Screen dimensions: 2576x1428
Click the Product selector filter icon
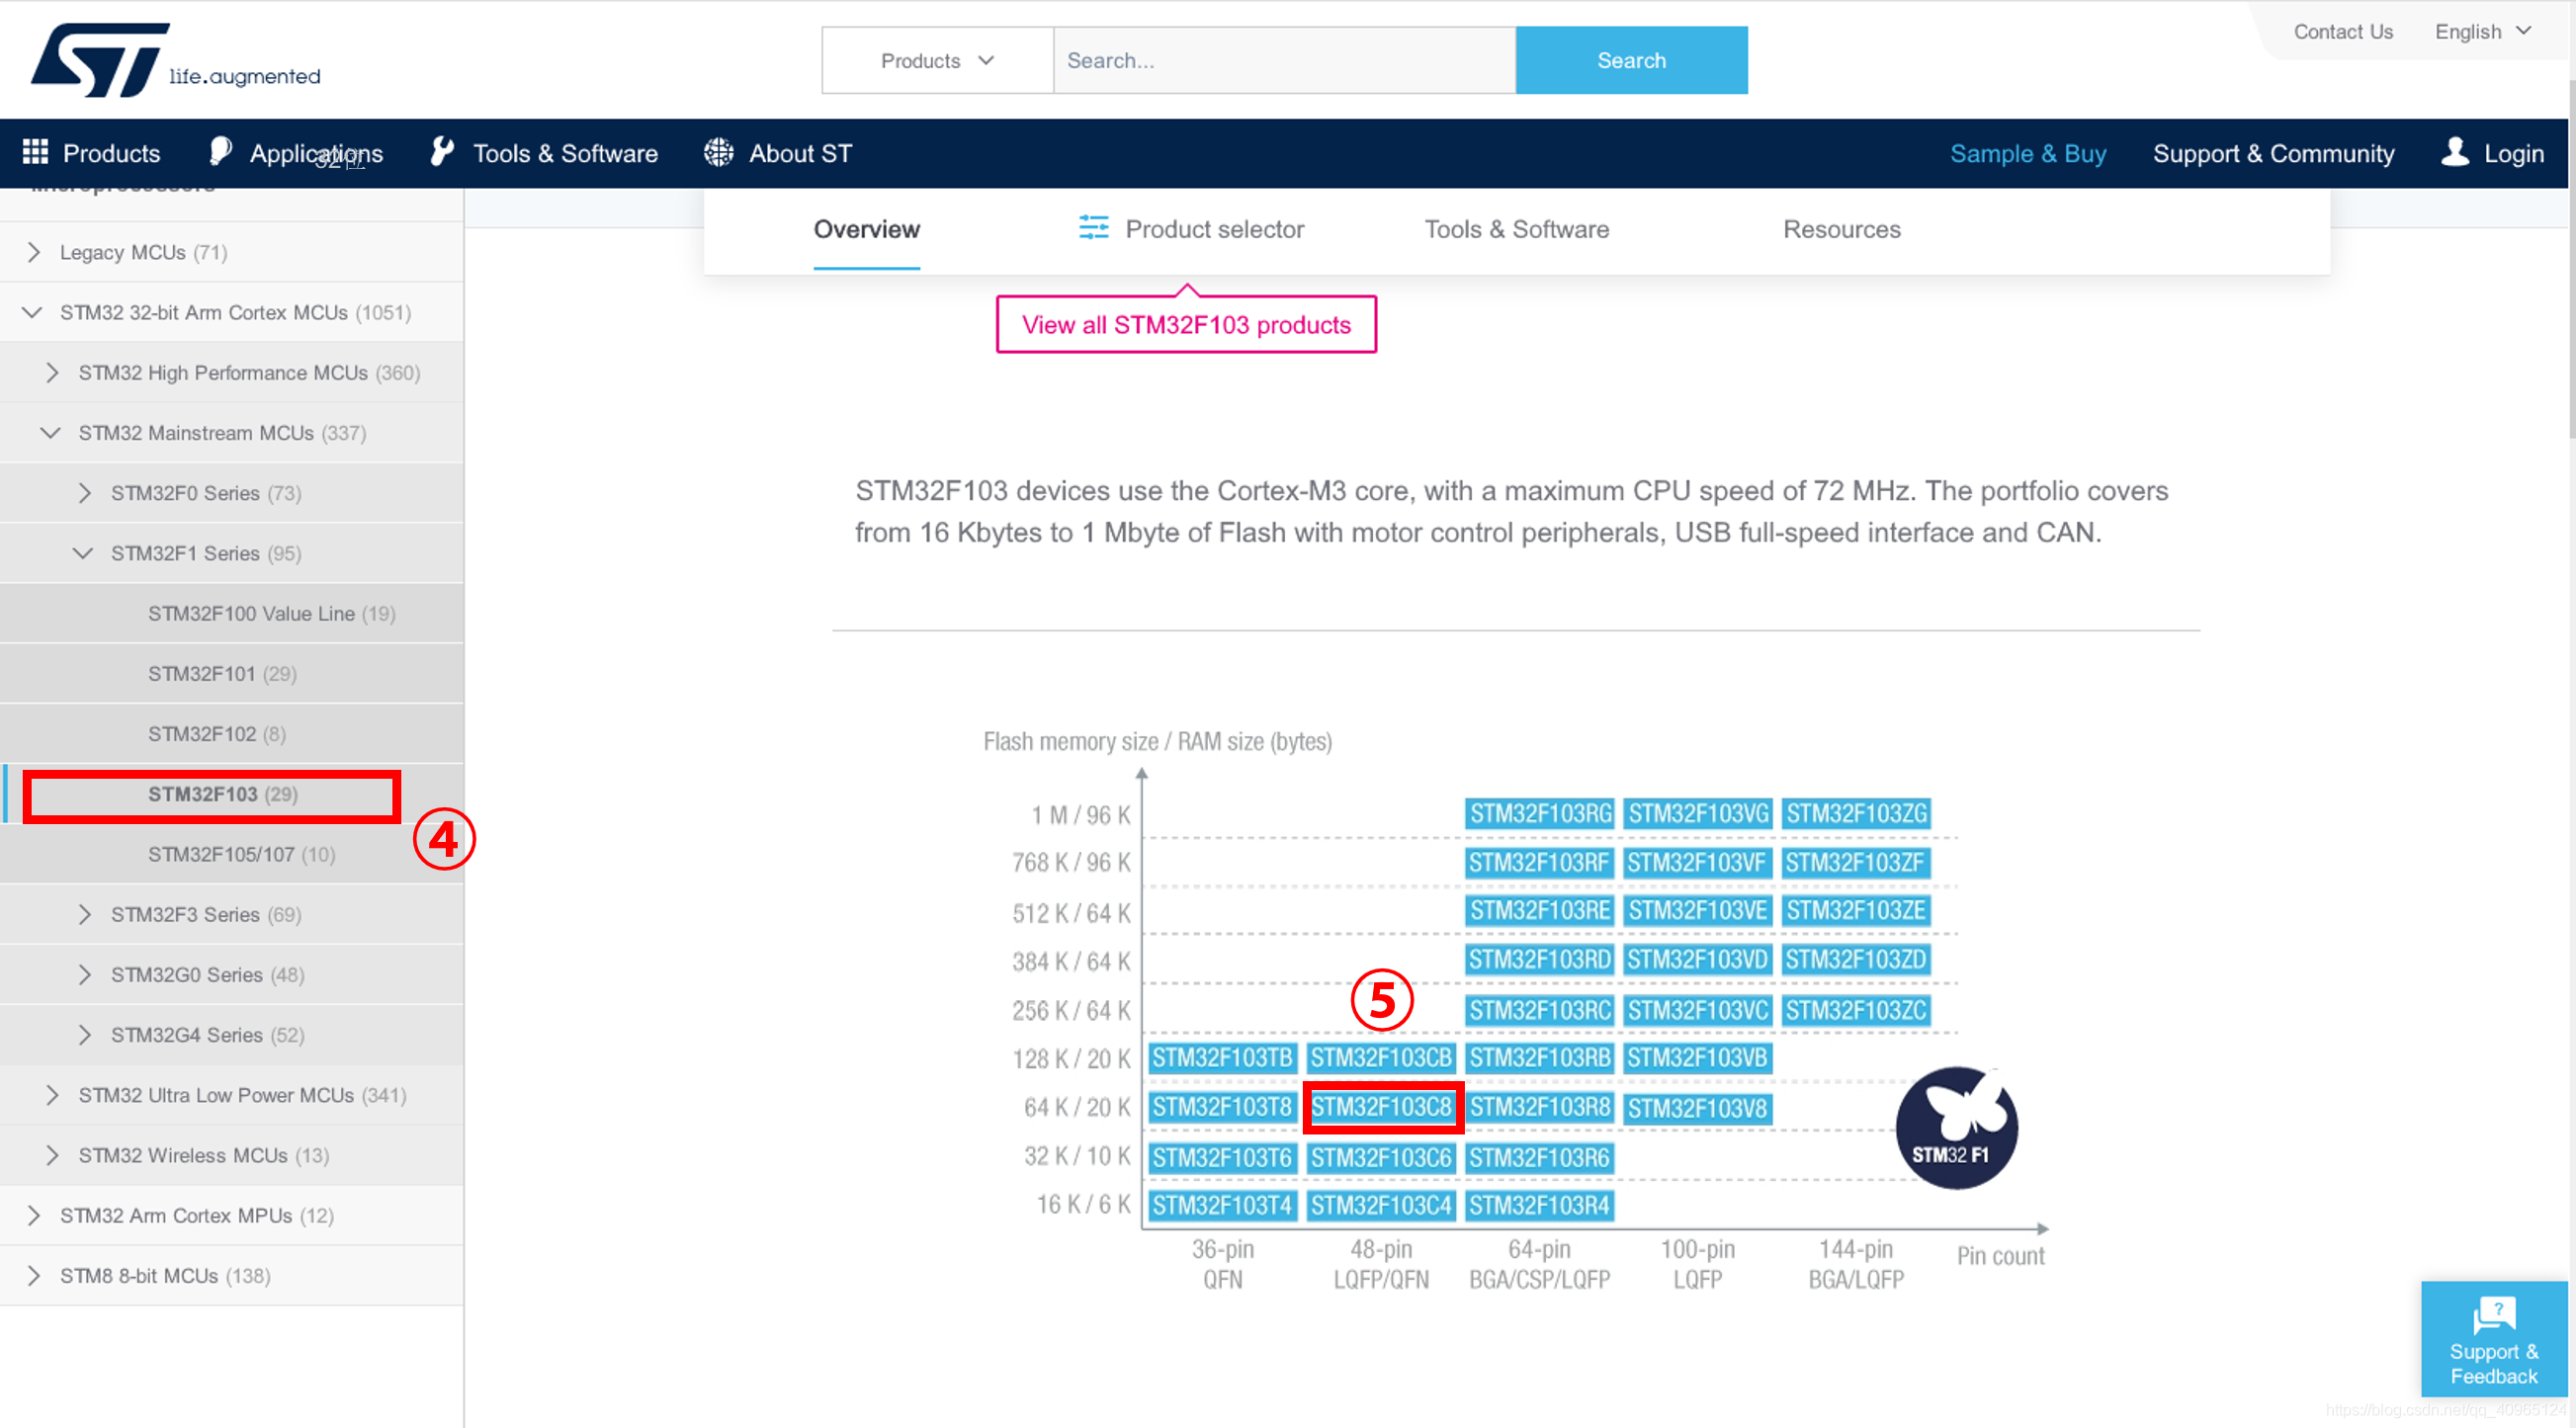click(x=1093, y=228)
